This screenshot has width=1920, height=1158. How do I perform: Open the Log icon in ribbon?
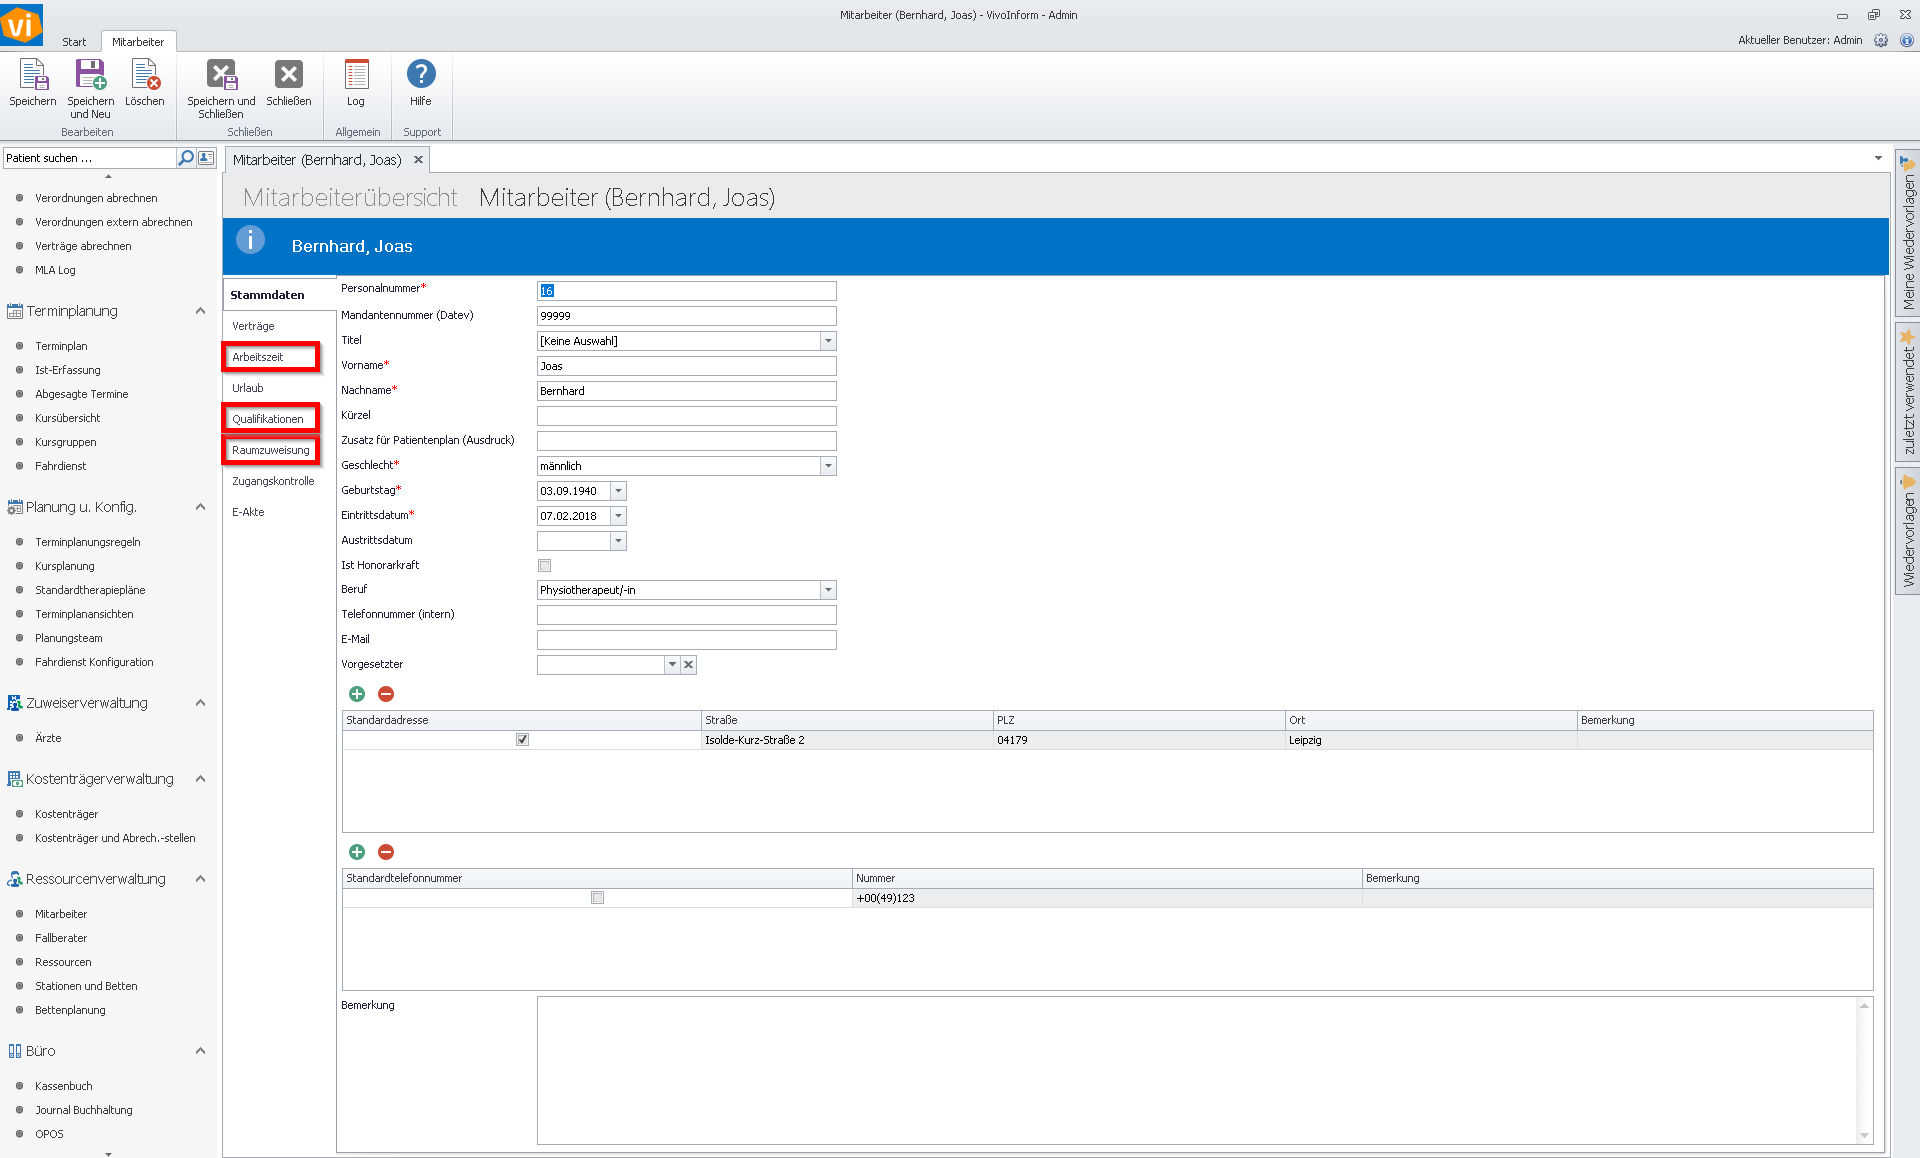pyautogui.click(x=356, y=76)
